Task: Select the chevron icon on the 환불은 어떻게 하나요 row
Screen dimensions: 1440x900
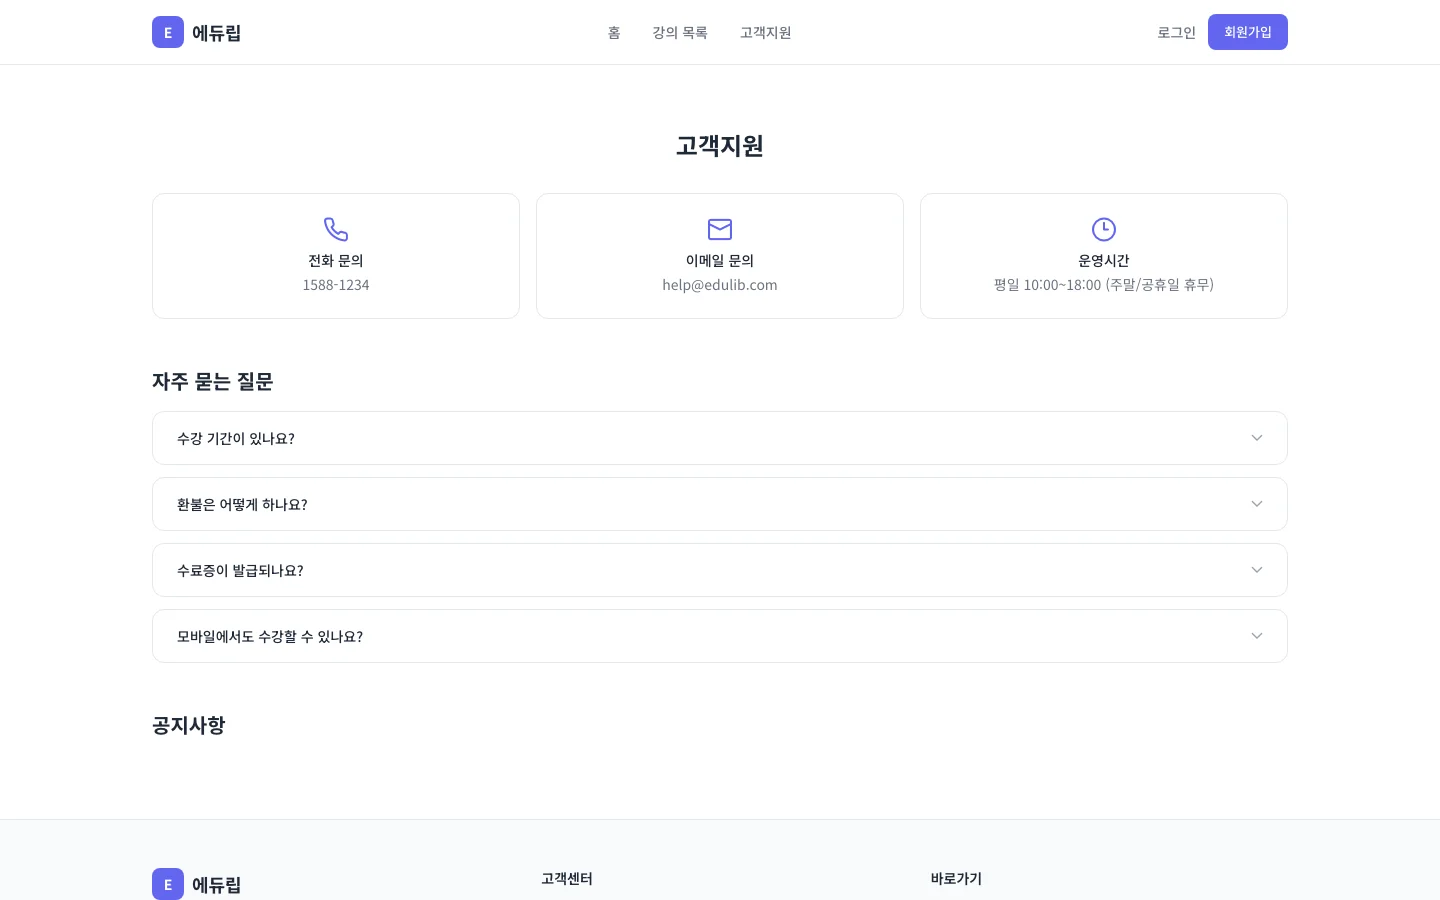Action: [x=1257, y=504]
